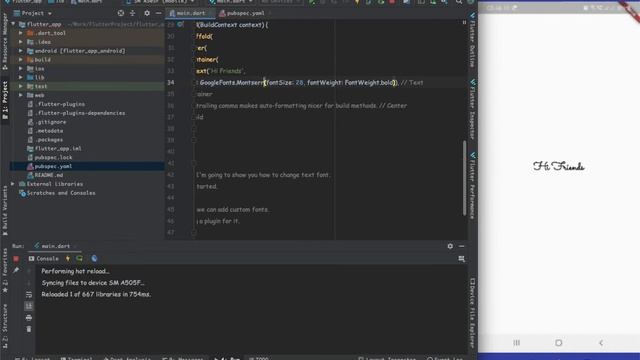Select the Console tab
The width and height of the screenshot is (640, 360).
click(44, 258)
